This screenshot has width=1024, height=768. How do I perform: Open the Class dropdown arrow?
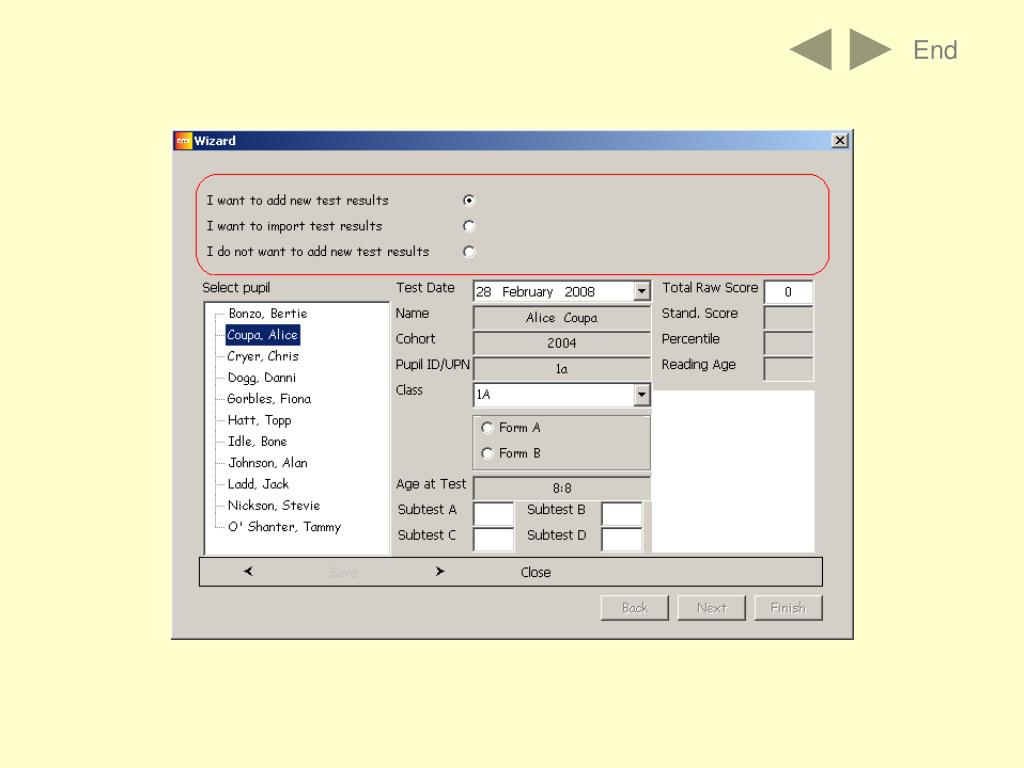coord(642,394)
